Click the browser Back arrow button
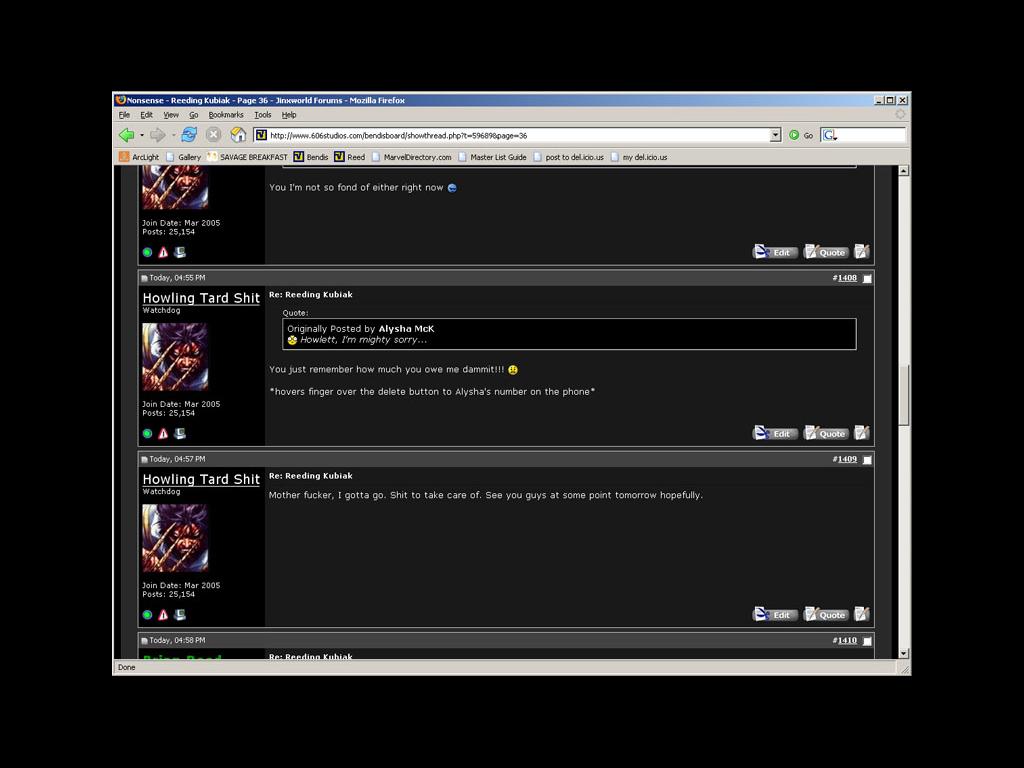 [126, 135]
